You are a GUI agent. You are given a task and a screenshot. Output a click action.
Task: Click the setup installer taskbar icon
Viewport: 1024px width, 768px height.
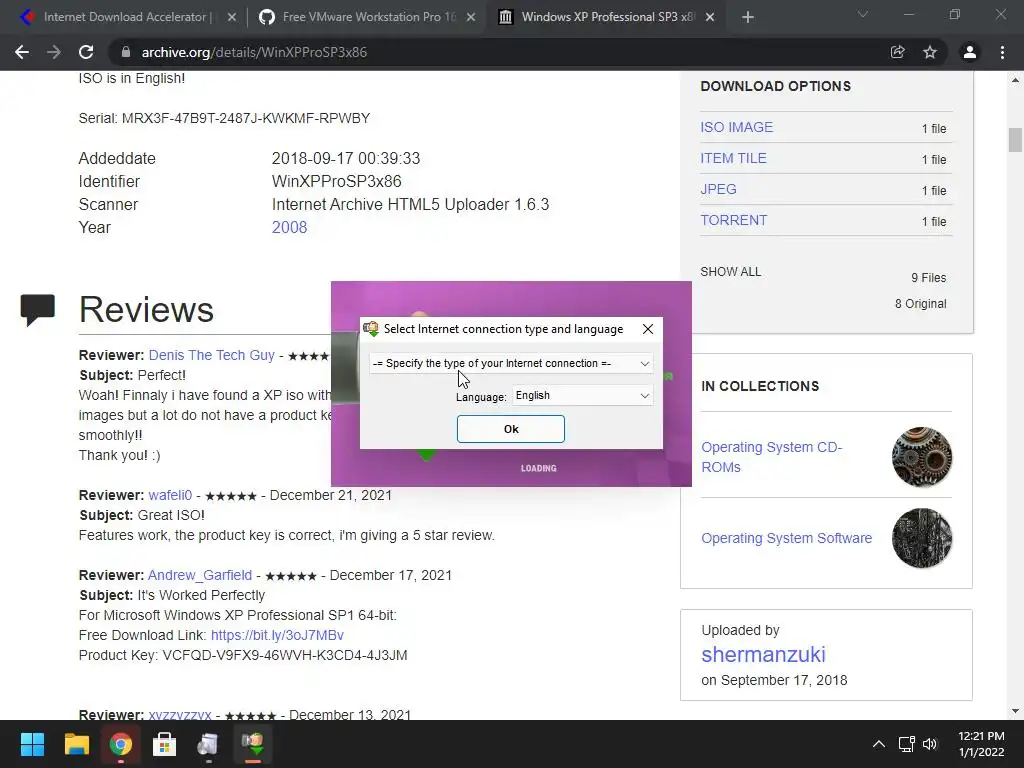[208, 744]
